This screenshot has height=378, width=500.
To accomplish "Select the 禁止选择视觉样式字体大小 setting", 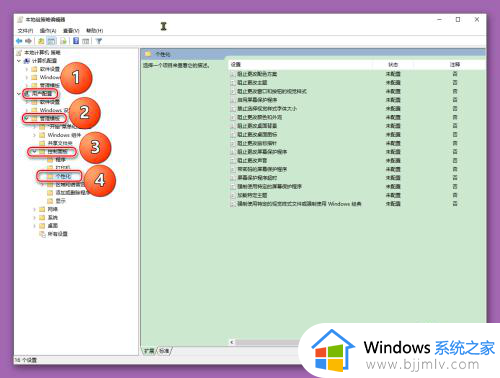I will pyautogui.click(x=267, y=109).
